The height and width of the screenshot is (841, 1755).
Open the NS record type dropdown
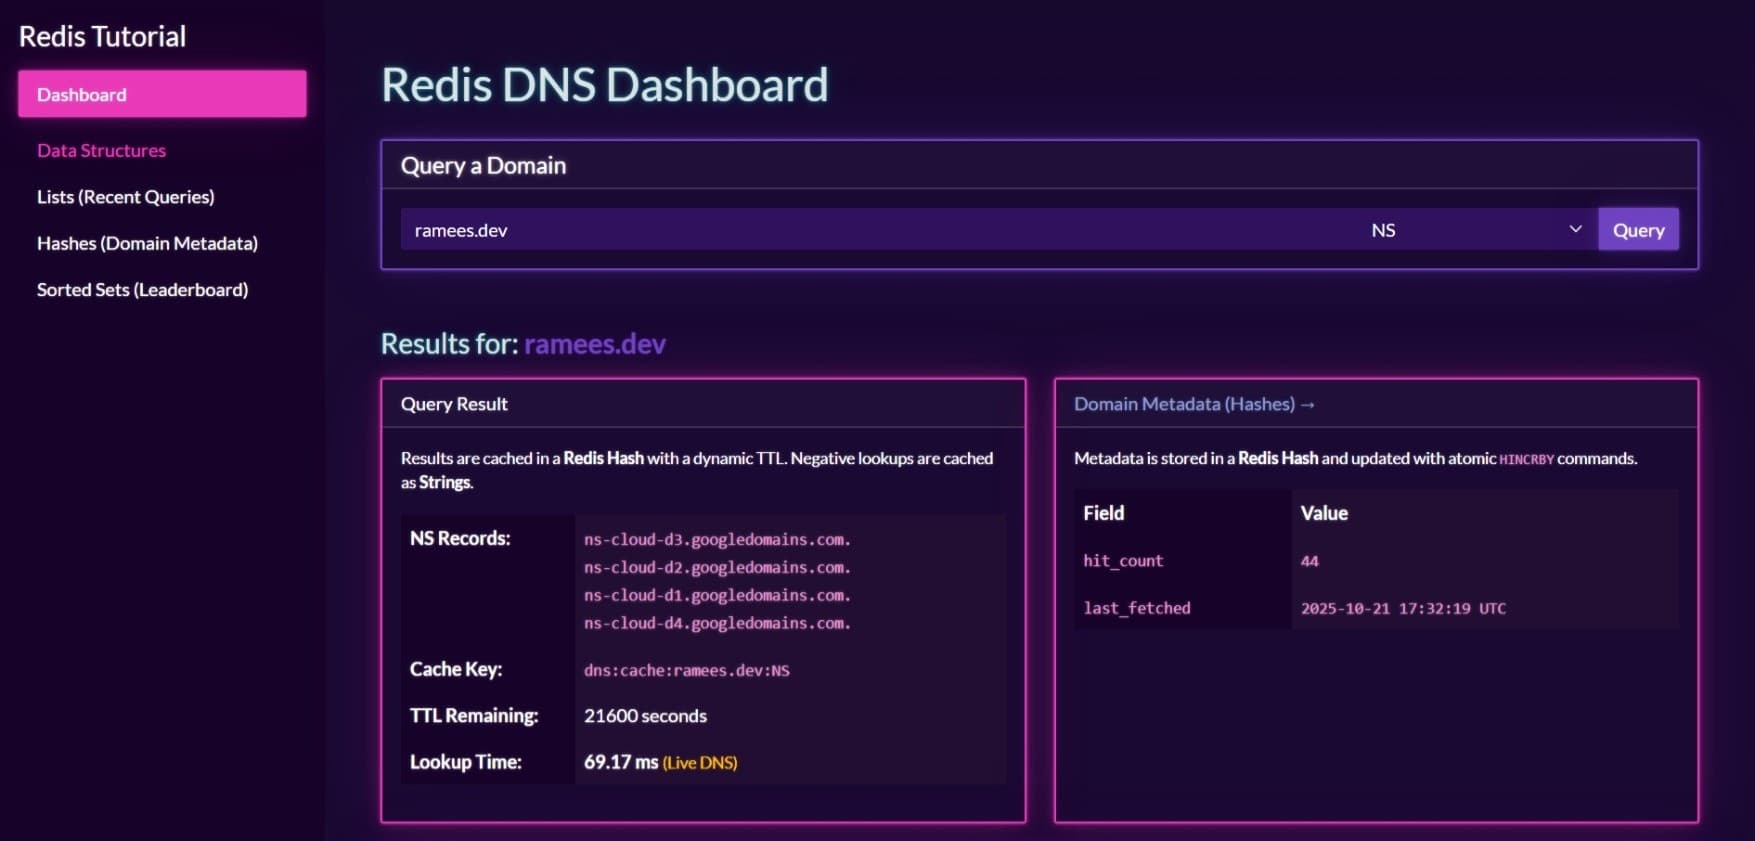click(x=1476, y=230)
